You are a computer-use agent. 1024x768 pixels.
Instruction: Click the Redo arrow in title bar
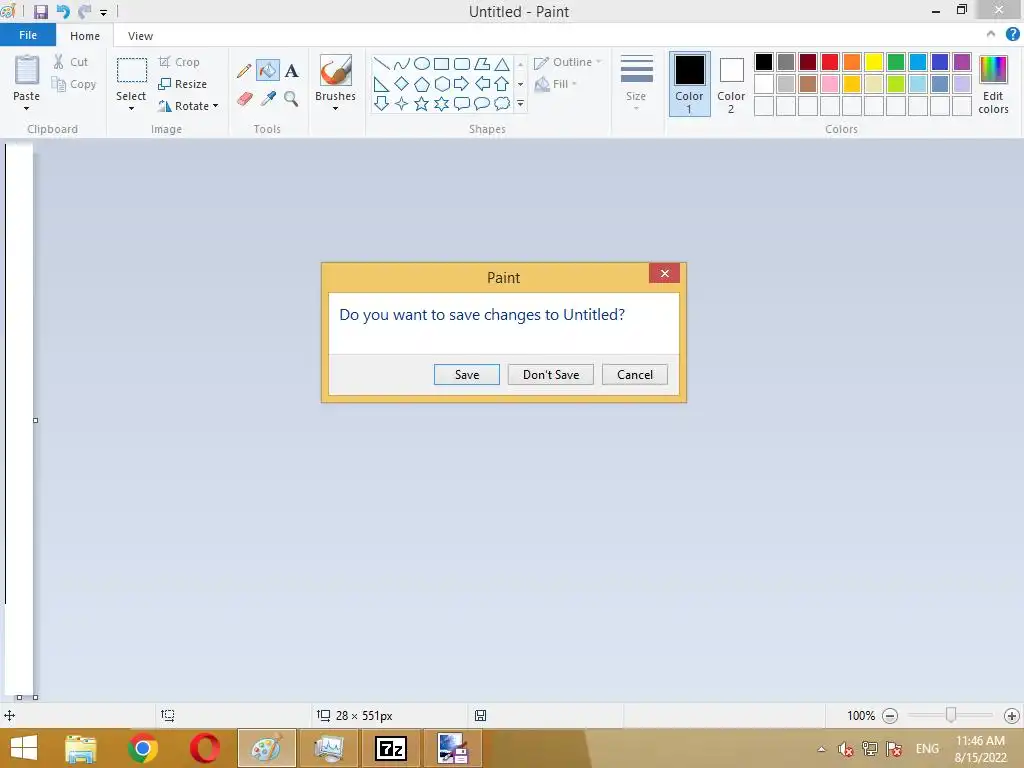click(x=85, y=12)
